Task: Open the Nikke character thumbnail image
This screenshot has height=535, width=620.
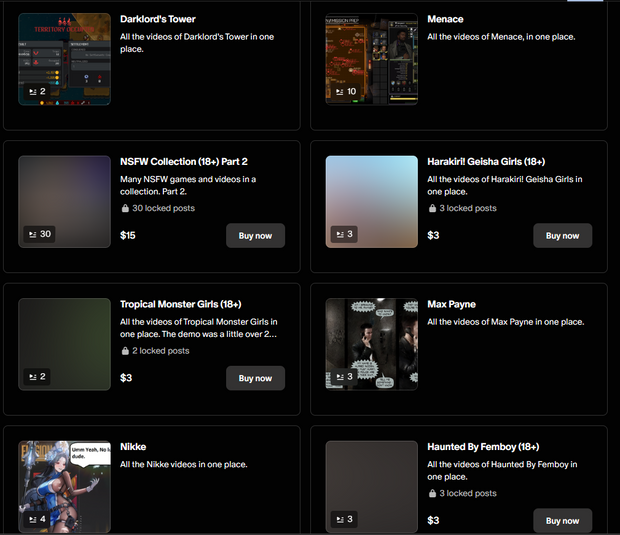Action: click(x=64, y=480)
